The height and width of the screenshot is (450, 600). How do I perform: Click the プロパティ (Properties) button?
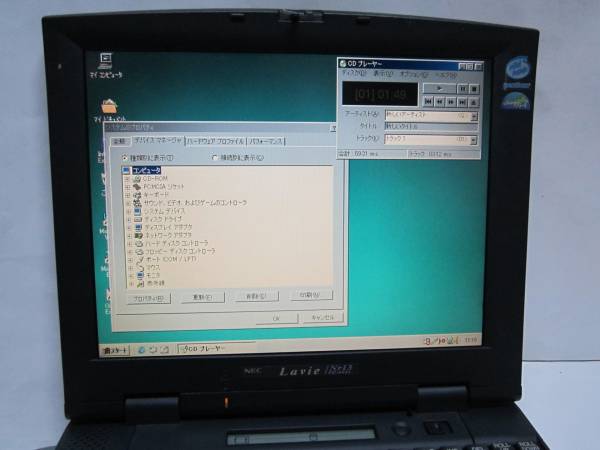pos(148,298)
